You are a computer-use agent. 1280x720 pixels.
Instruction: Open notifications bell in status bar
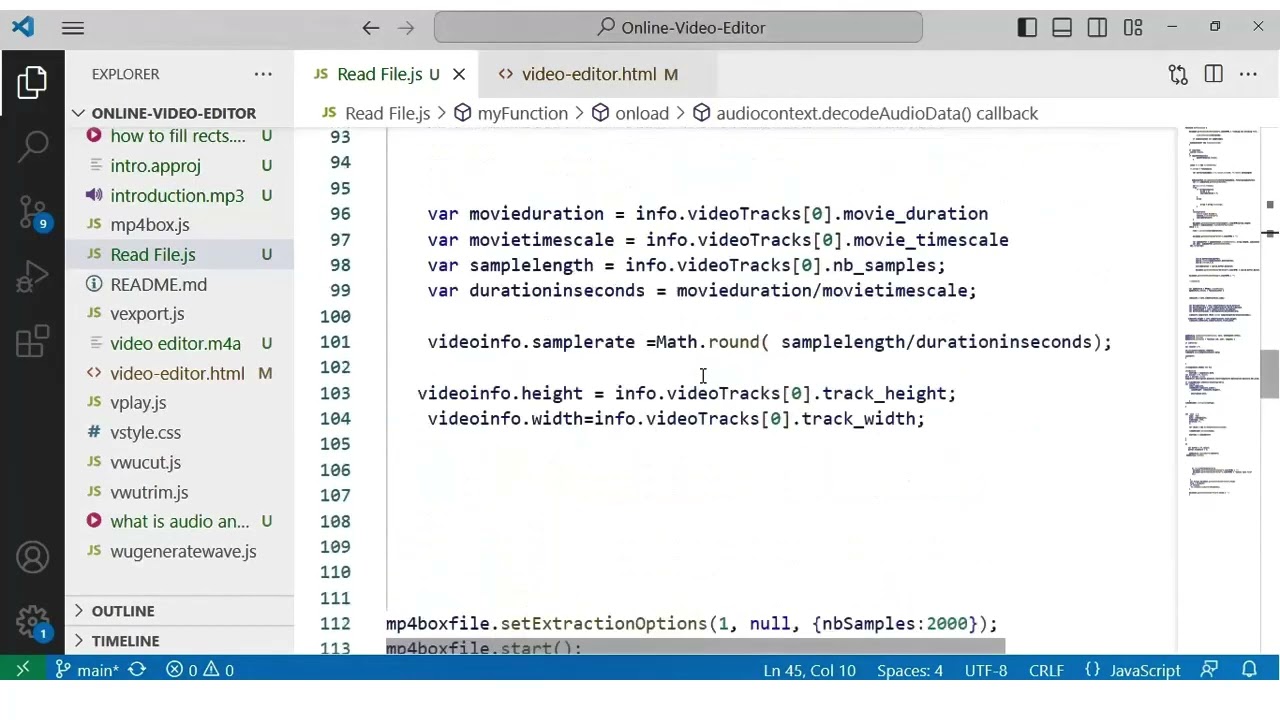pos(1249,670)
